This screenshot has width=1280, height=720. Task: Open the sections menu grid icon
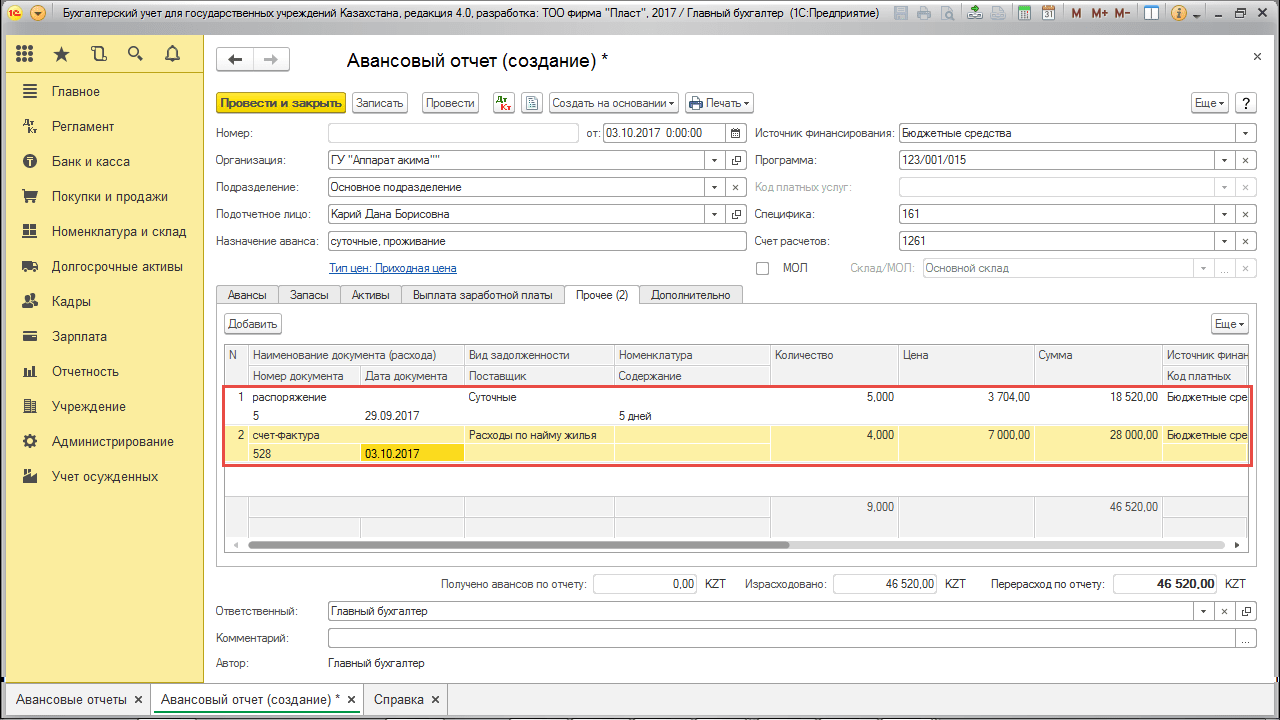[x=25, y=54]
